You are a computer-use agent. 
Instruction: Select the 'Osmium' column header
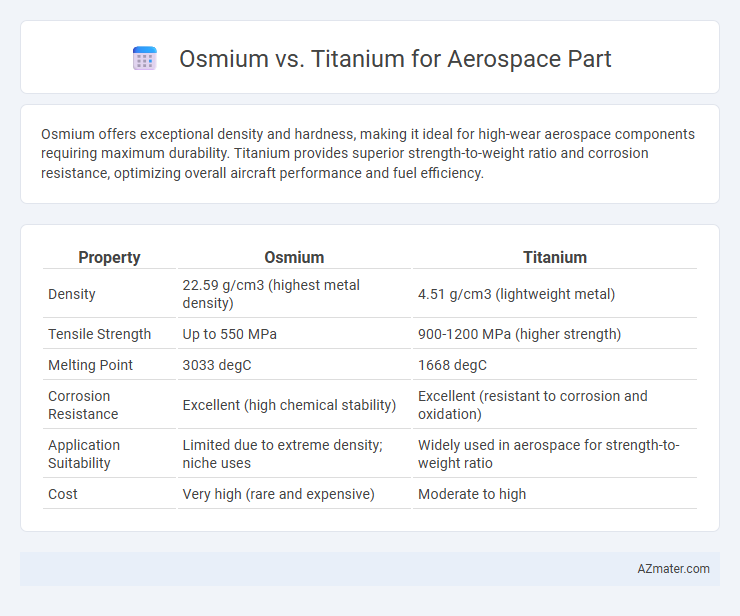[x=294, y=257]
